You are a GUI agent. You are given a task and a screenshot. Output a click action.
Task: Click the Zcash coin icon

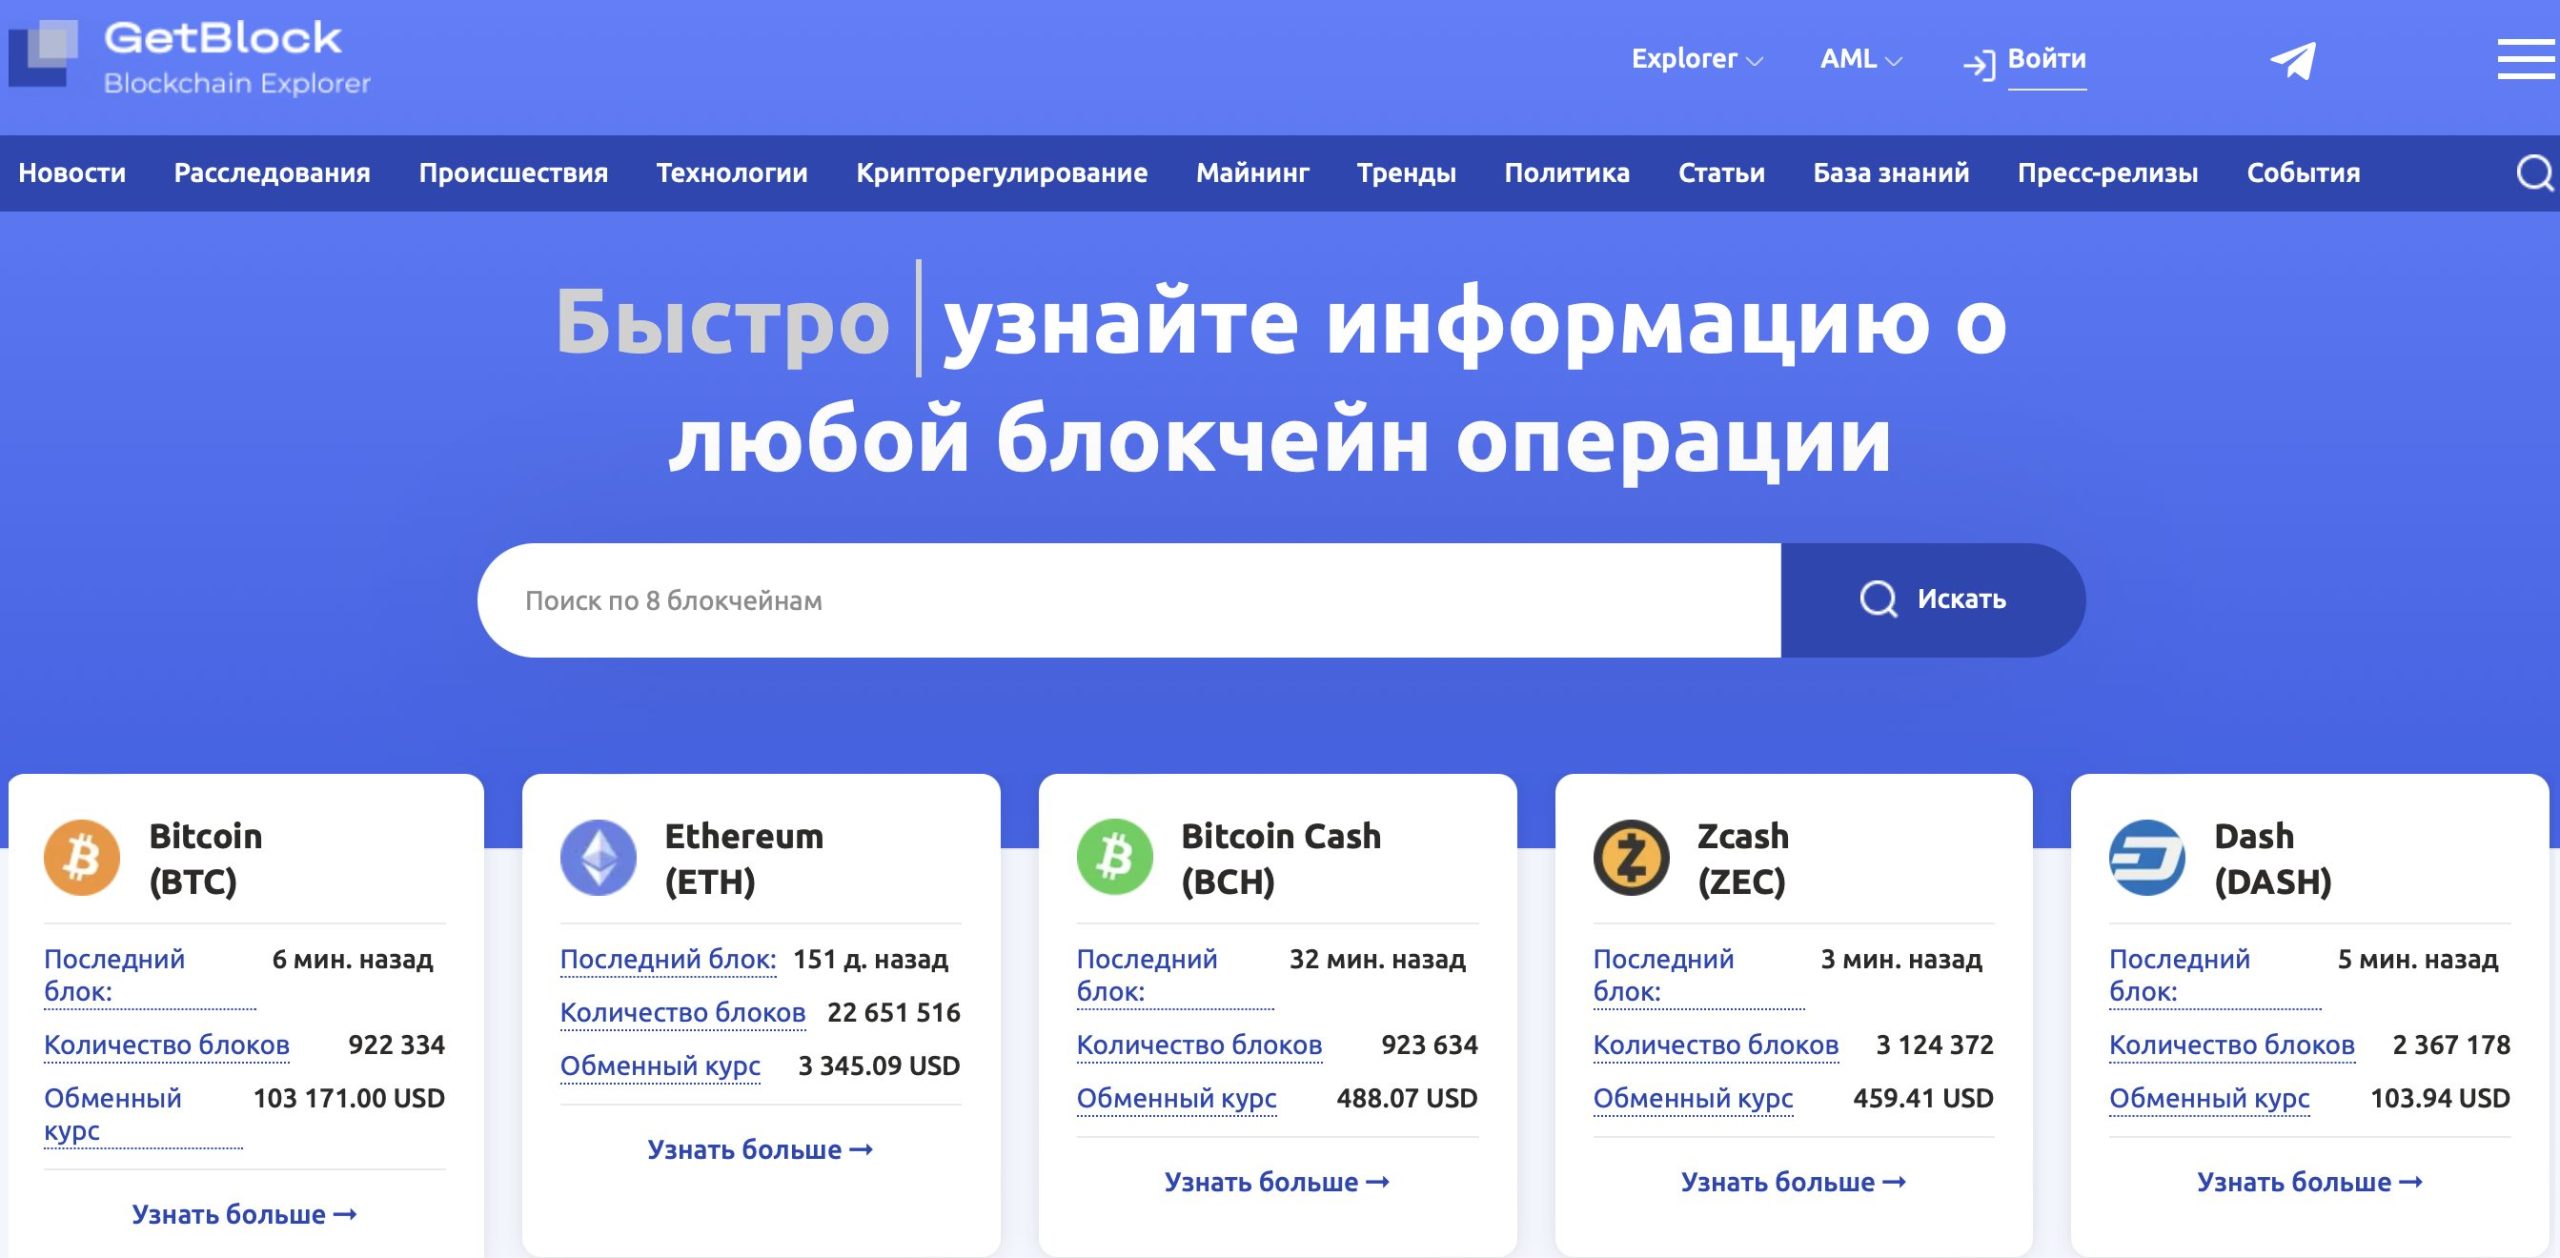[x=1631, y=858]
